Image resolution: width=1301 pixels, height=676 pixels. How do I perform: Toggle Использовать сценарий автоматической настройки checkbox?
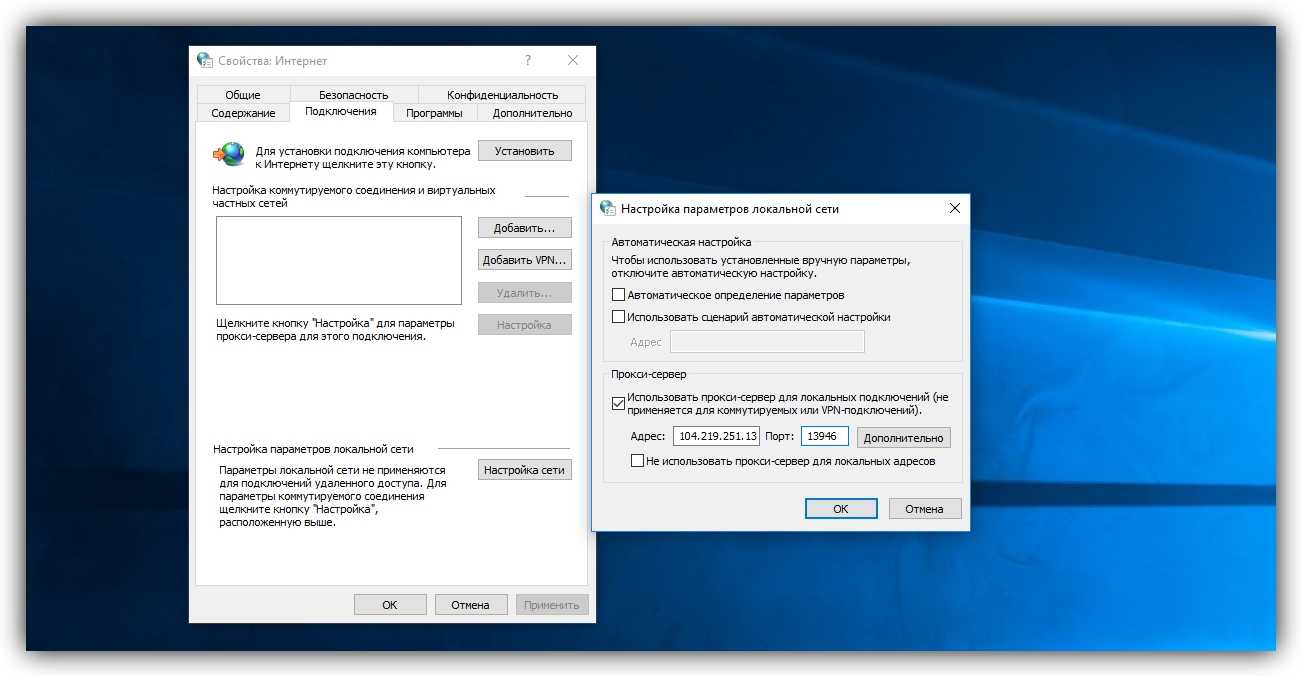tap(618, 317)
